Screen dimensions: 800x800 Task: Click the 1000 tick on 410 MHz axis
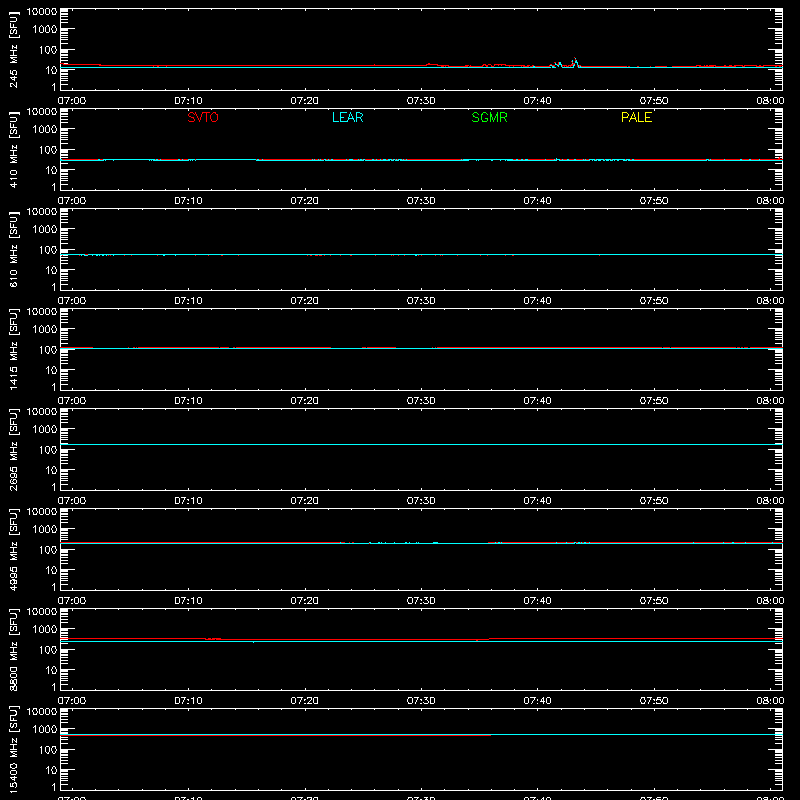pyautogui.click(x=45, y=130)
